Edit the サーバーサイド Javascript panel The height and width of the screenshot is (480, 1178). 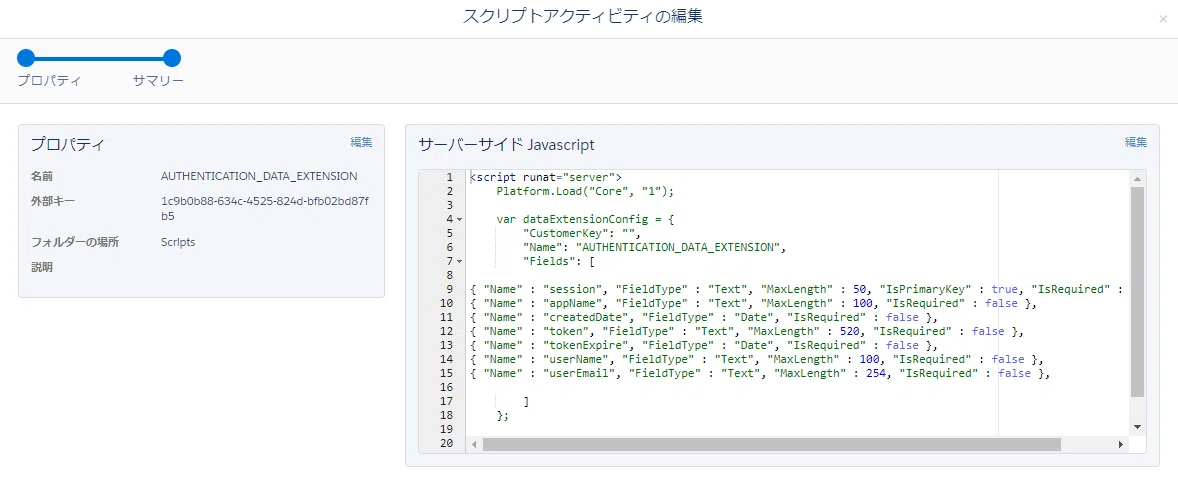point(1136,142)
